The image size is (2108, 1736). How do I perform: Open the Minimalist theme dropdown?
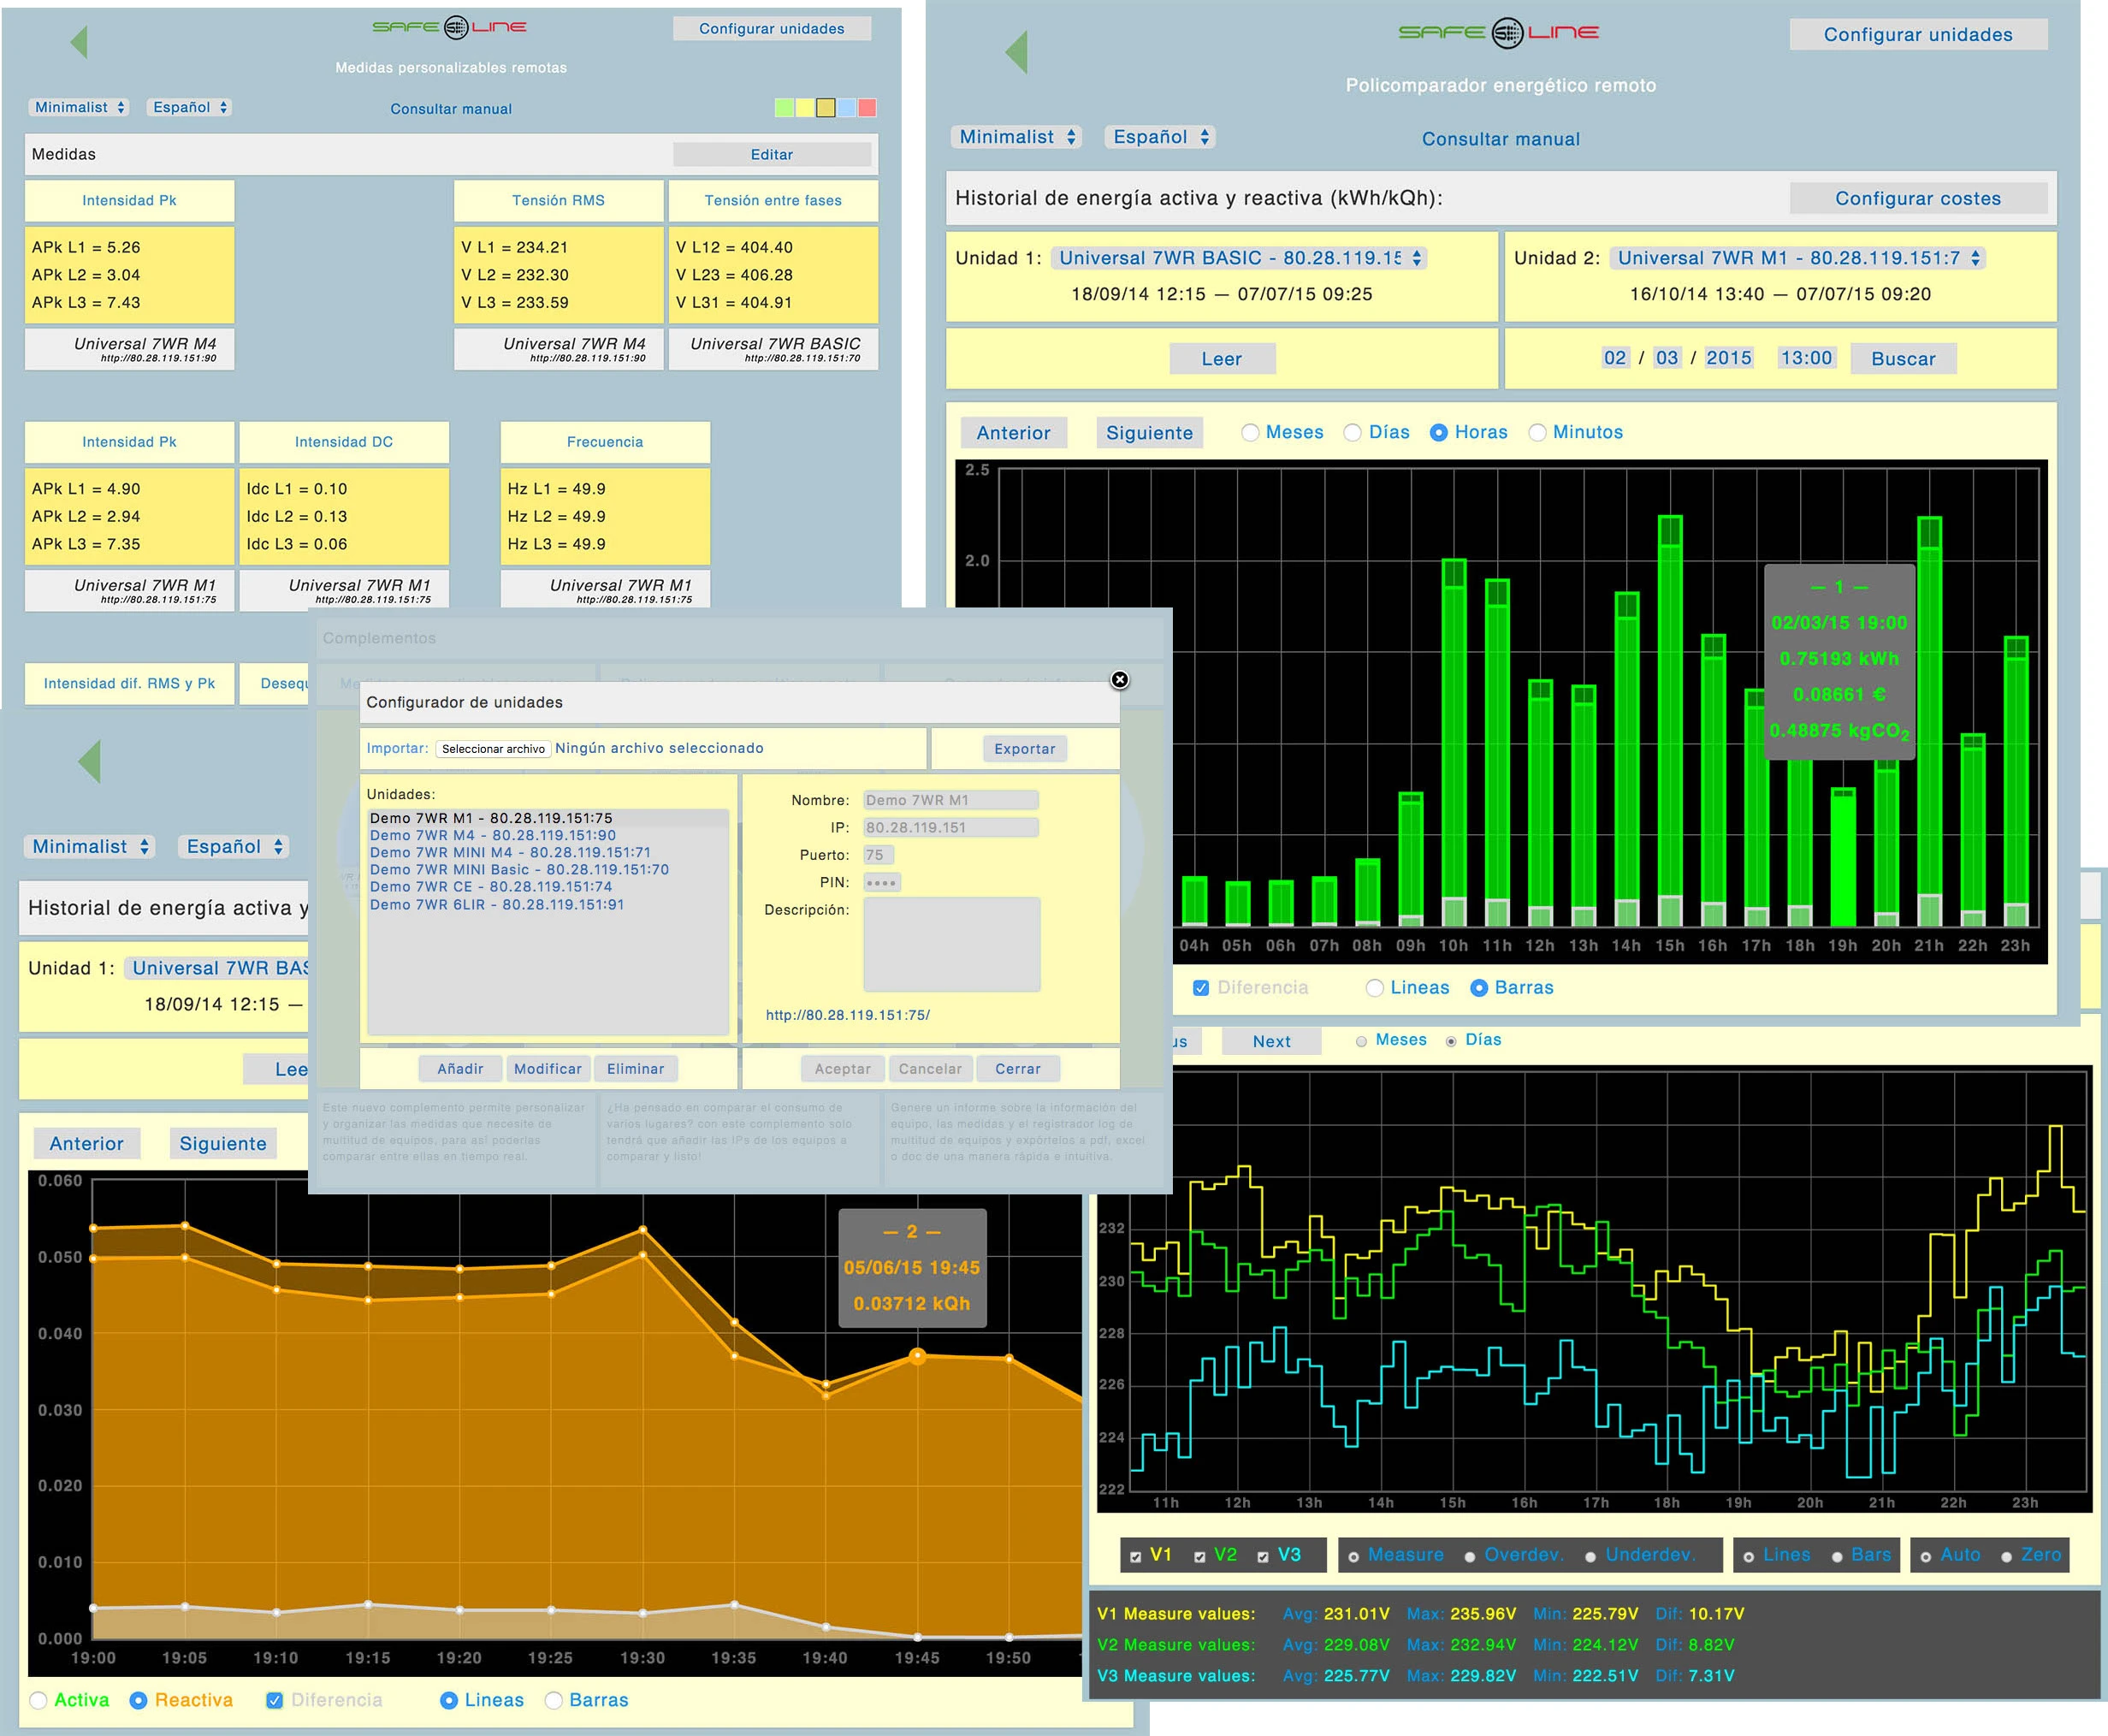[78, 107]
